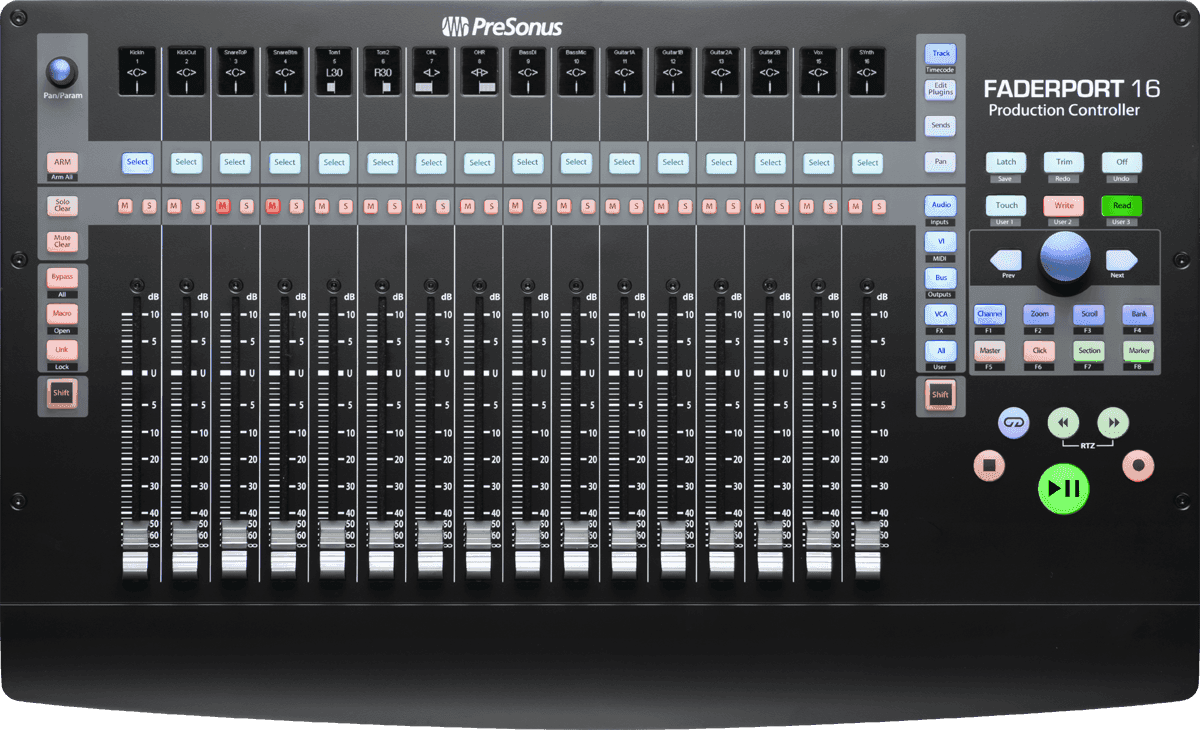This screenshot has height=730, width=1200.
Task: Select the SYnth channel
Action: coord(867,162)
